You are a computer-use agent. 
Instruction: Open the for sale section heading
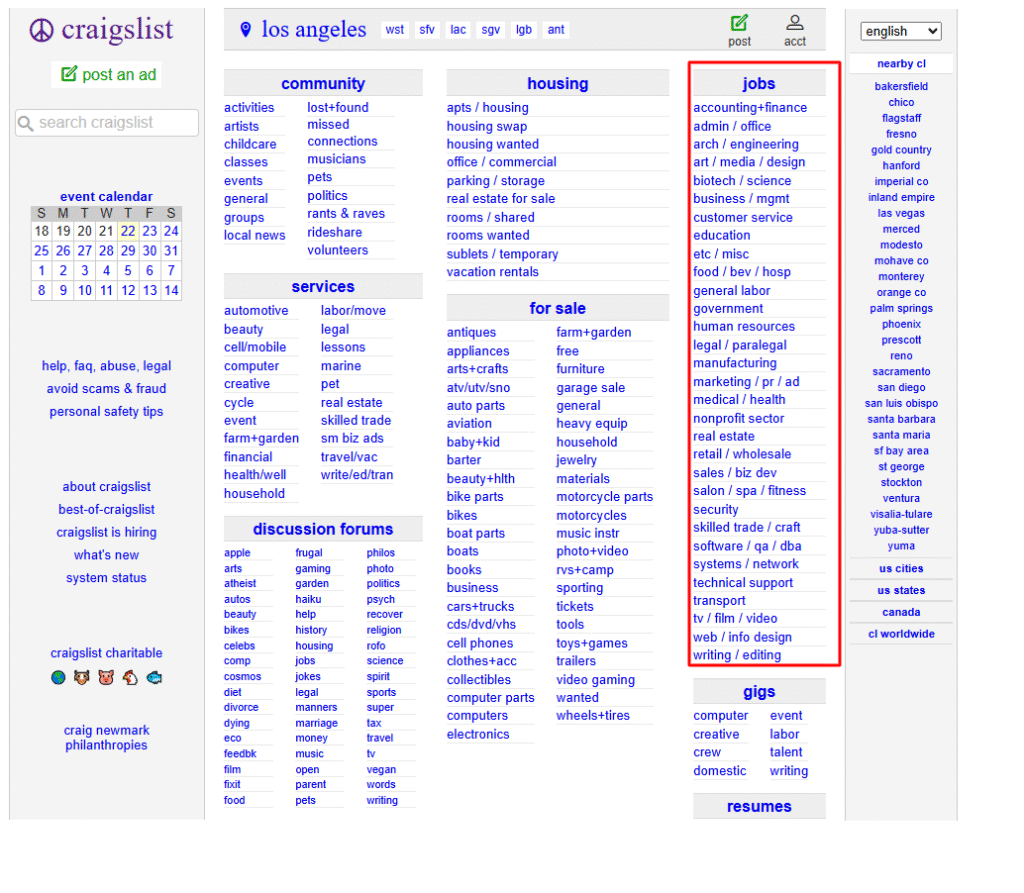[558, 308]
